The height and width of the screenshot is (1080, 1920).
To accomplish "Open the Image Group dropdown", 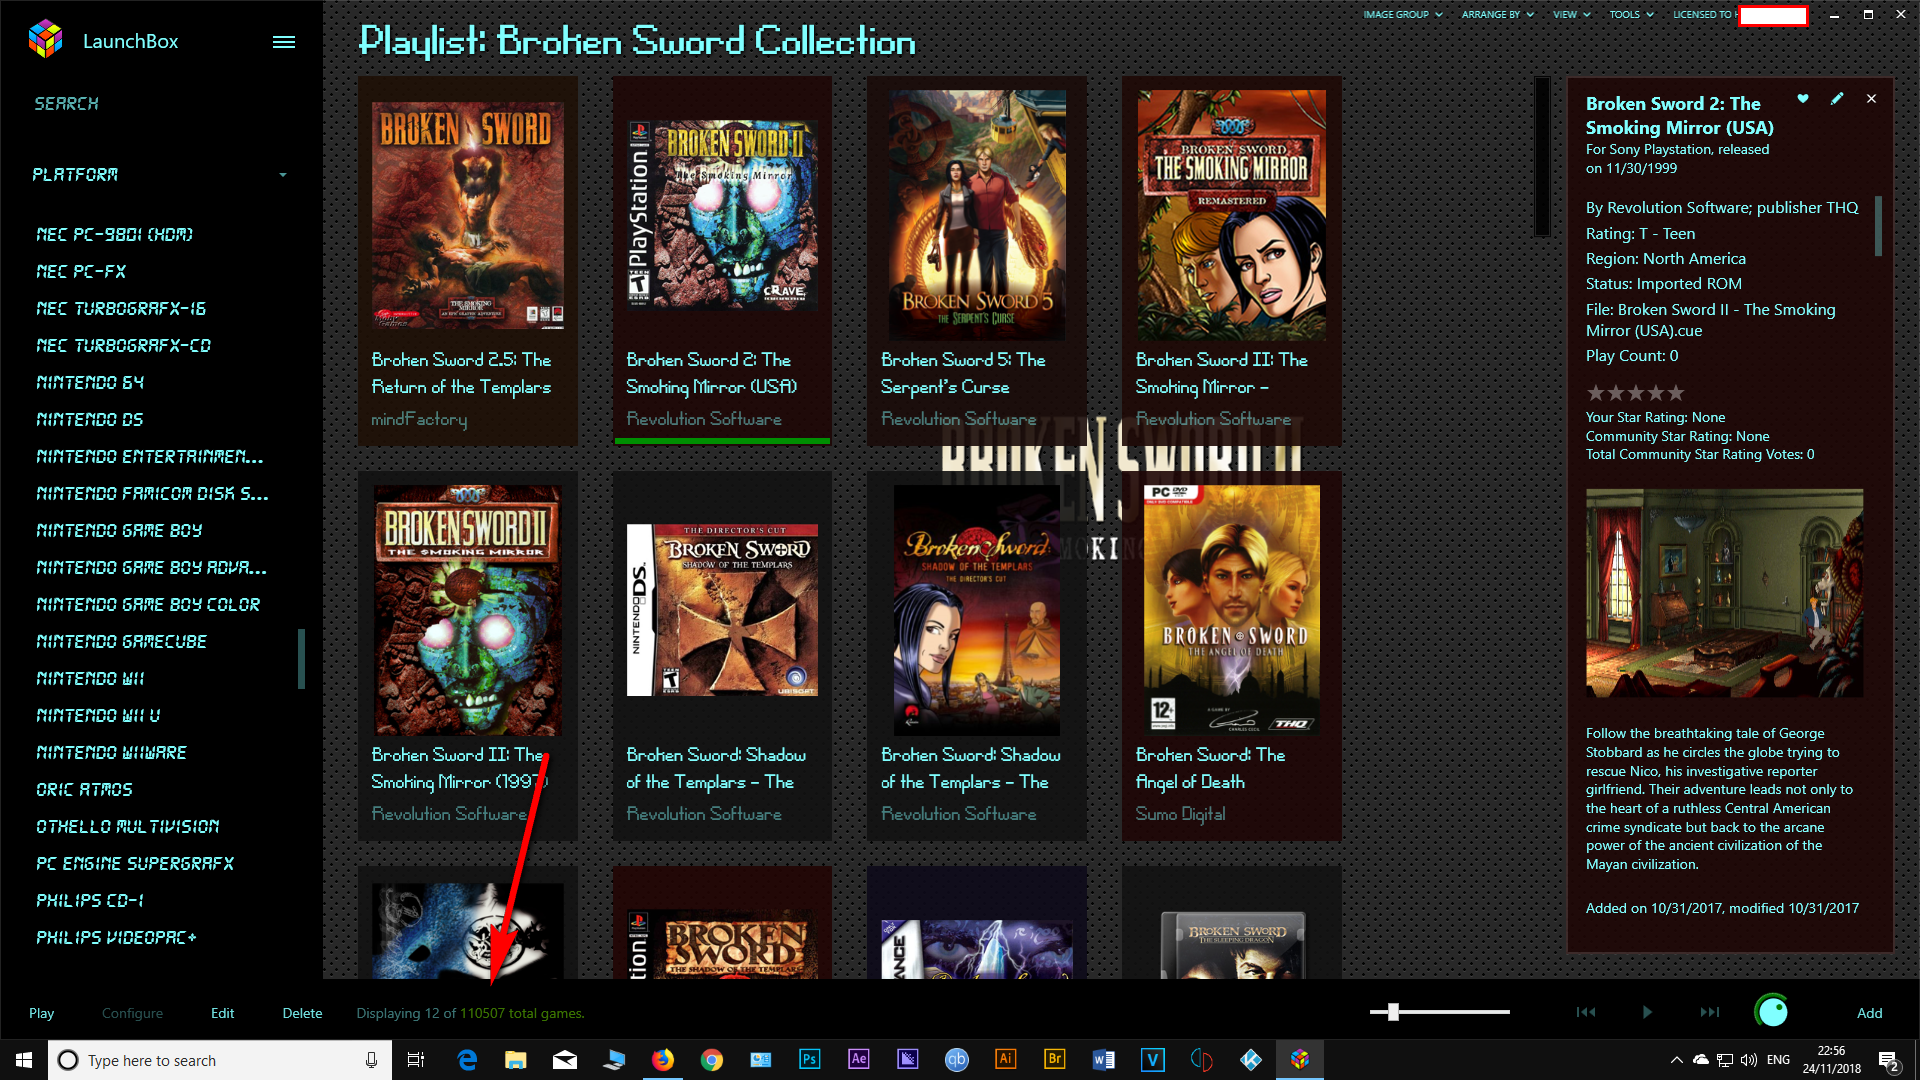I will [x=1403, y=15].
